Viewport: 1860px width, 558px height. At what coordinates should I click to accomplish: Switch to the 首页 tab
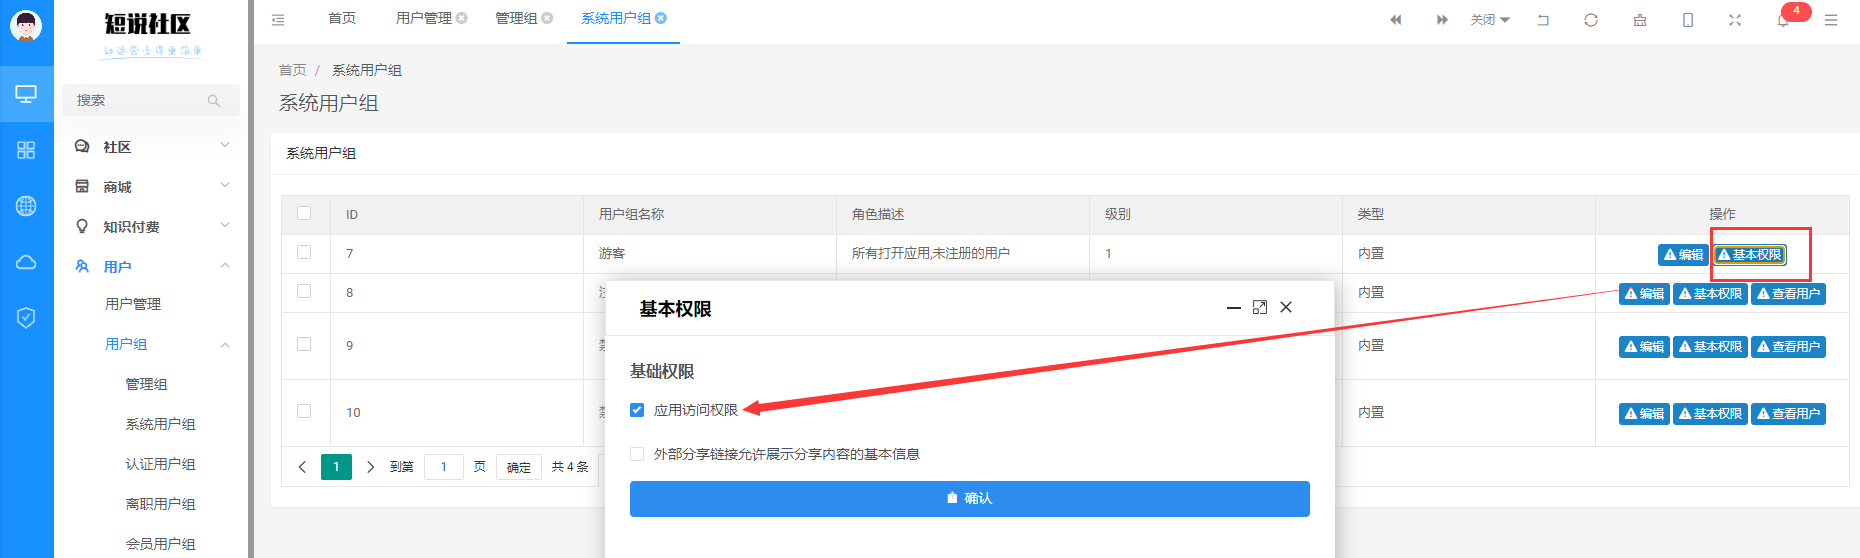[342, 18]
